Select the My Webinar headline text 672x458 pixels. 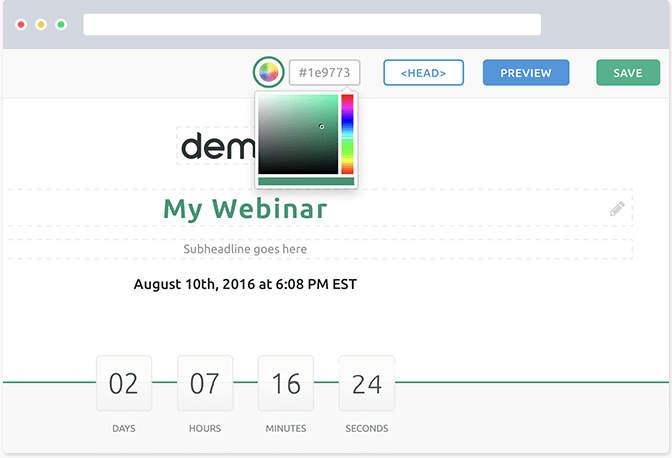245,209
